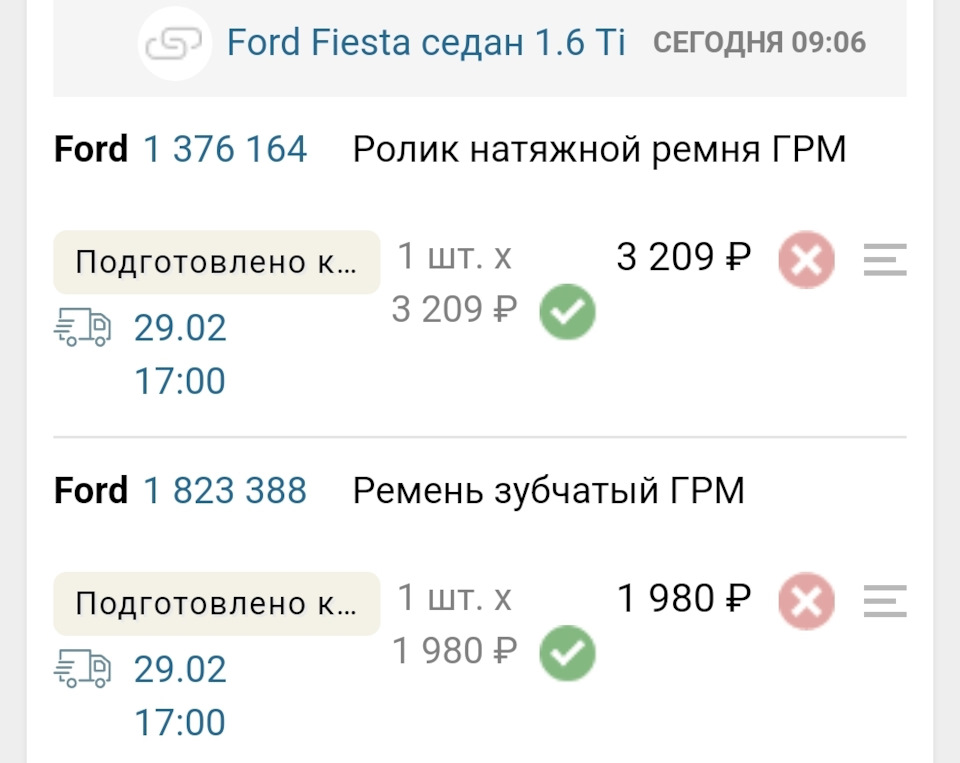Click the 3 209 ₽ total price
960x763 pixels.
click(684, 258)
